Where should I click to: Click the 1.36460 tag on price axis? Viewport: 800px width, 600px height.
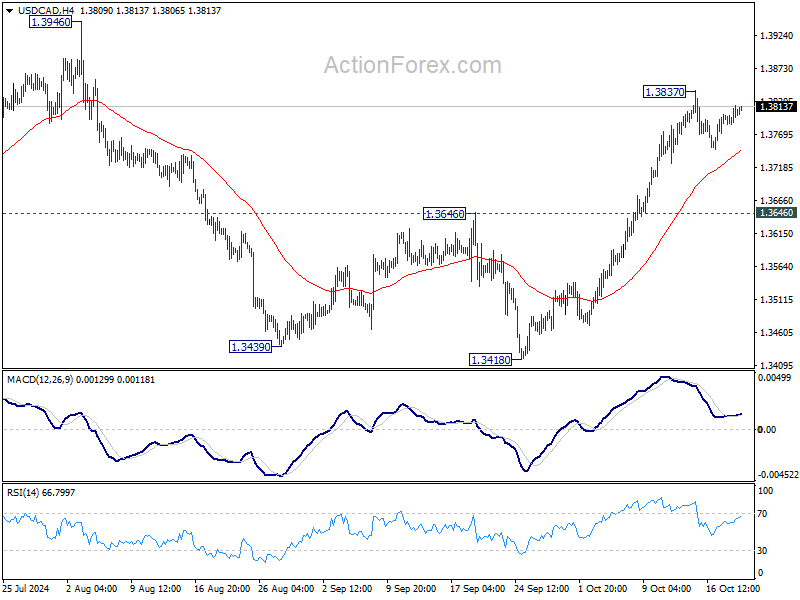click(776, 213)
